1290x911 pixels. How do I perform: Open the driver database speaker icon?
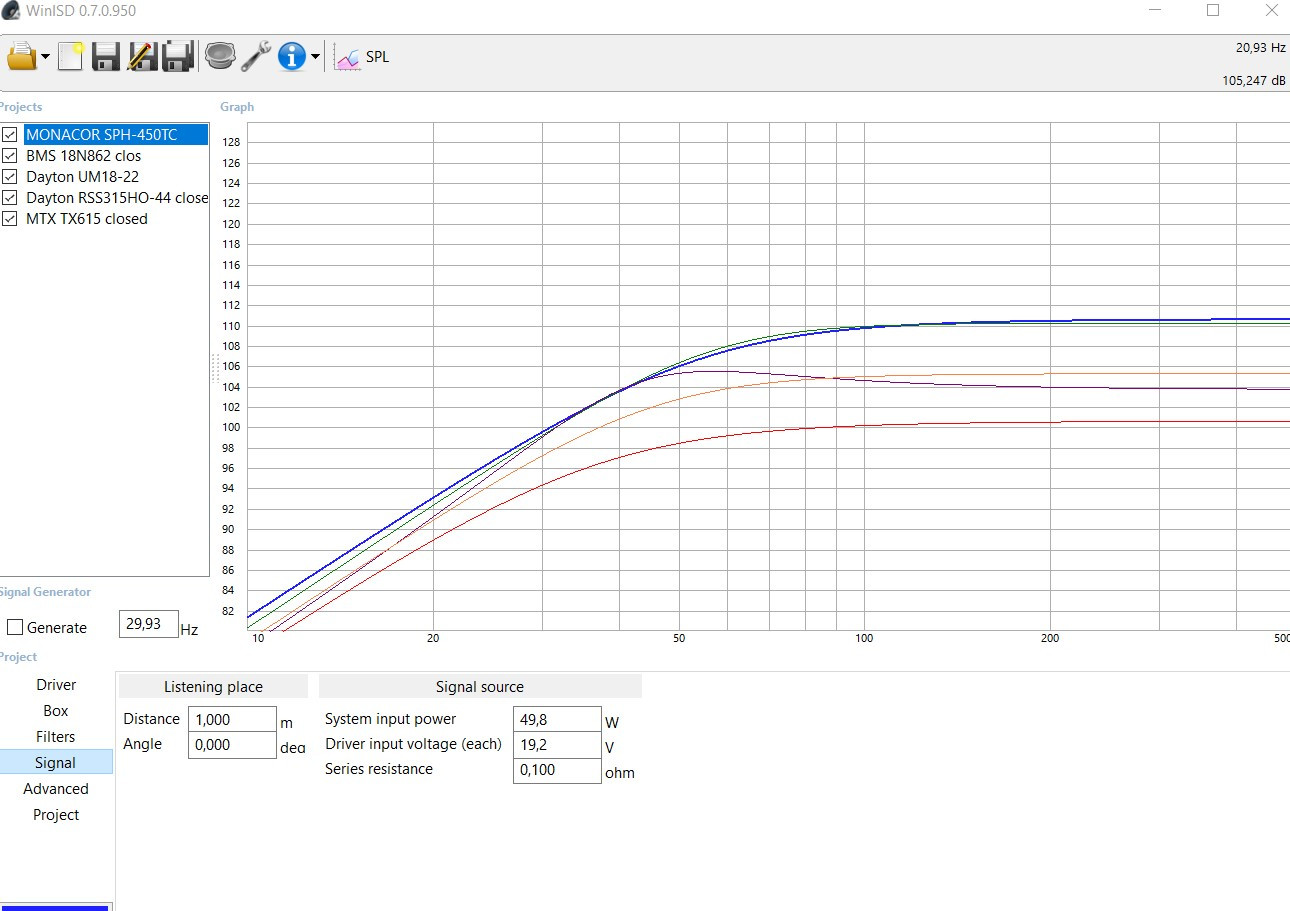point(220,57)
